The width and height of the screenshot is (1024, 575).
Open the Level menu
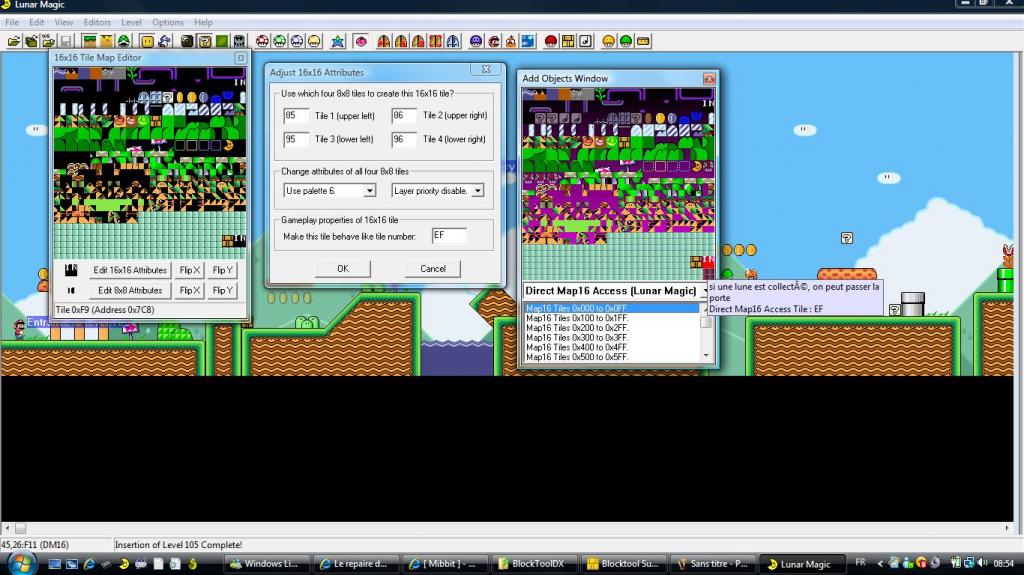(x=131, y=22)
